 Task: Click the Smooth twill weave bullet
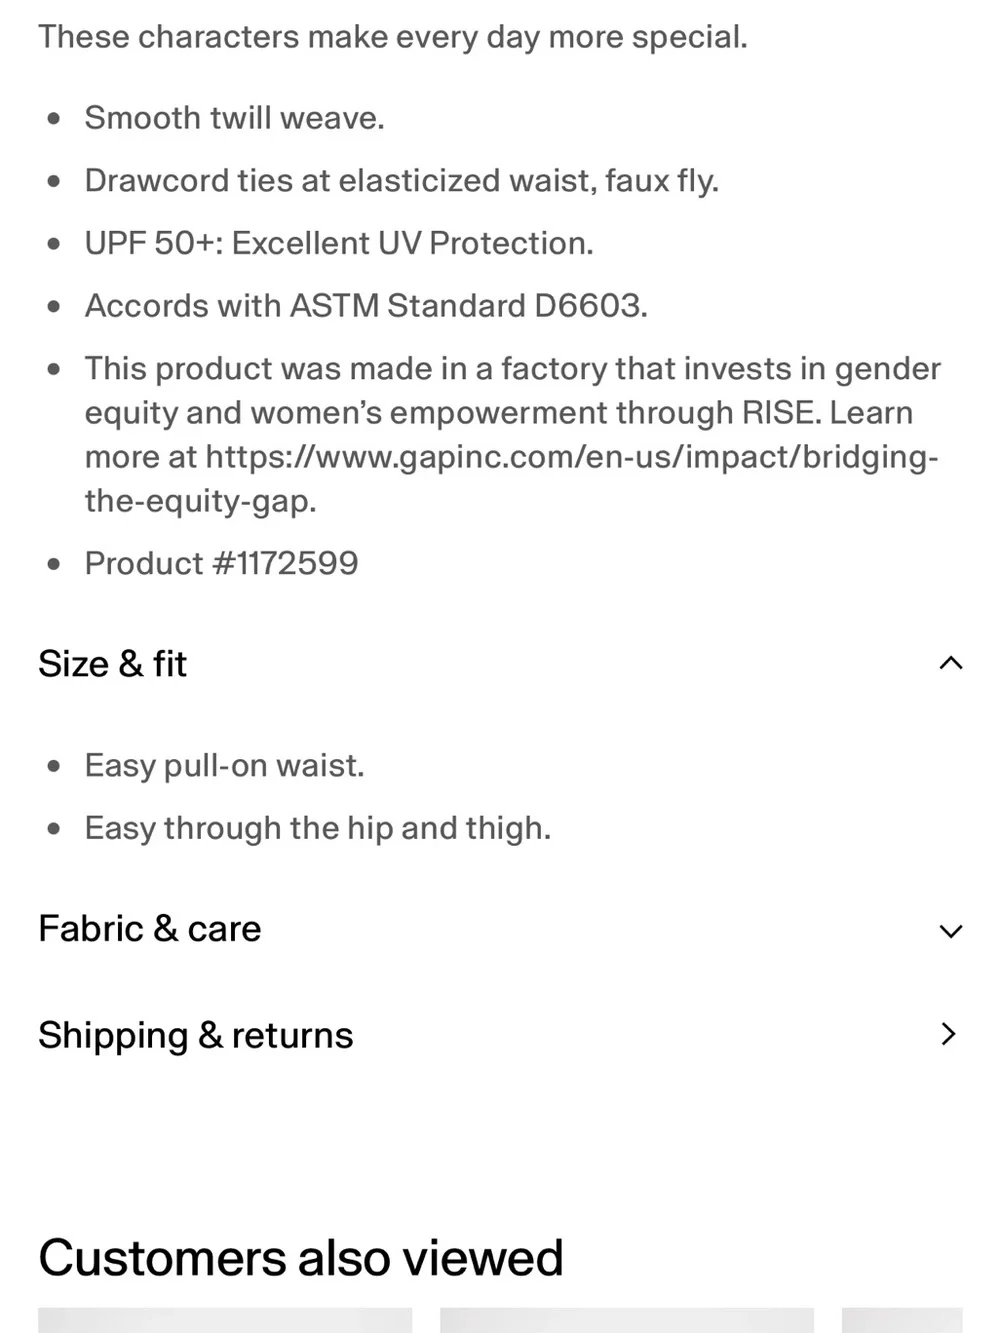[234, 118]
